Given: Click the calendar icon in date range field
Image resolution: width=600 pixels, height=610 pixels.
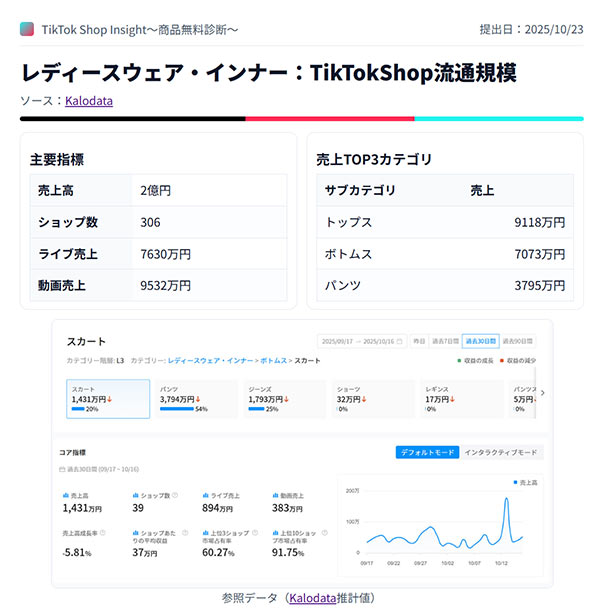Looking at the screenshot, I should (x=400, y=341).
